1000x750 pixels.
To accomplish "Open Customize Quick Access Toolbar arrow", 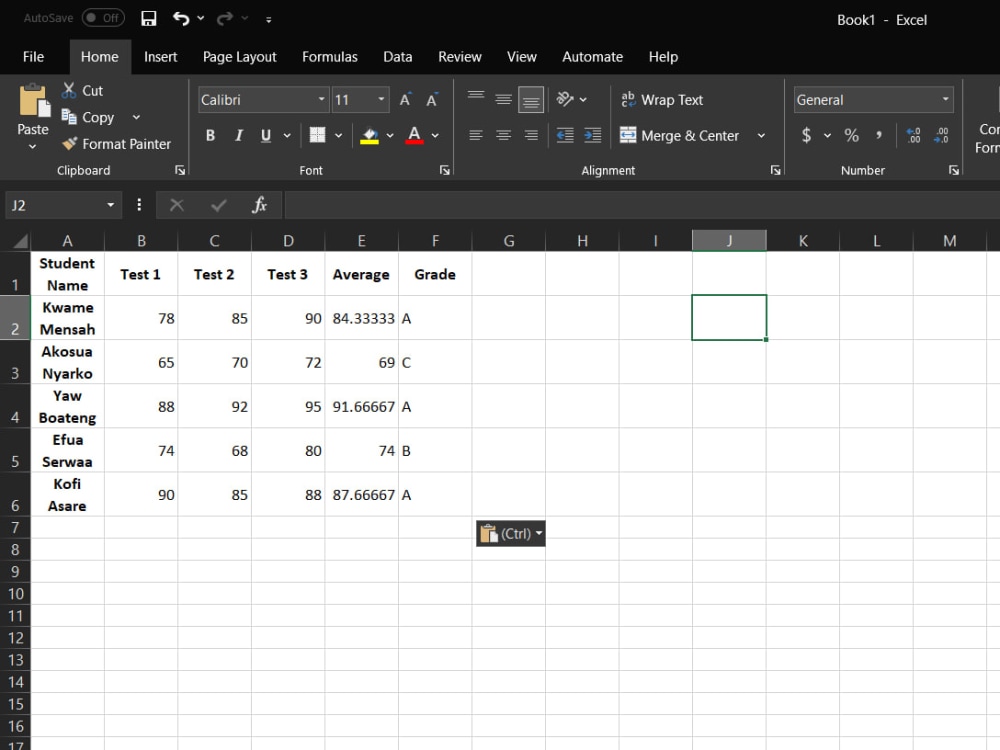I will [x=268, y=20].
